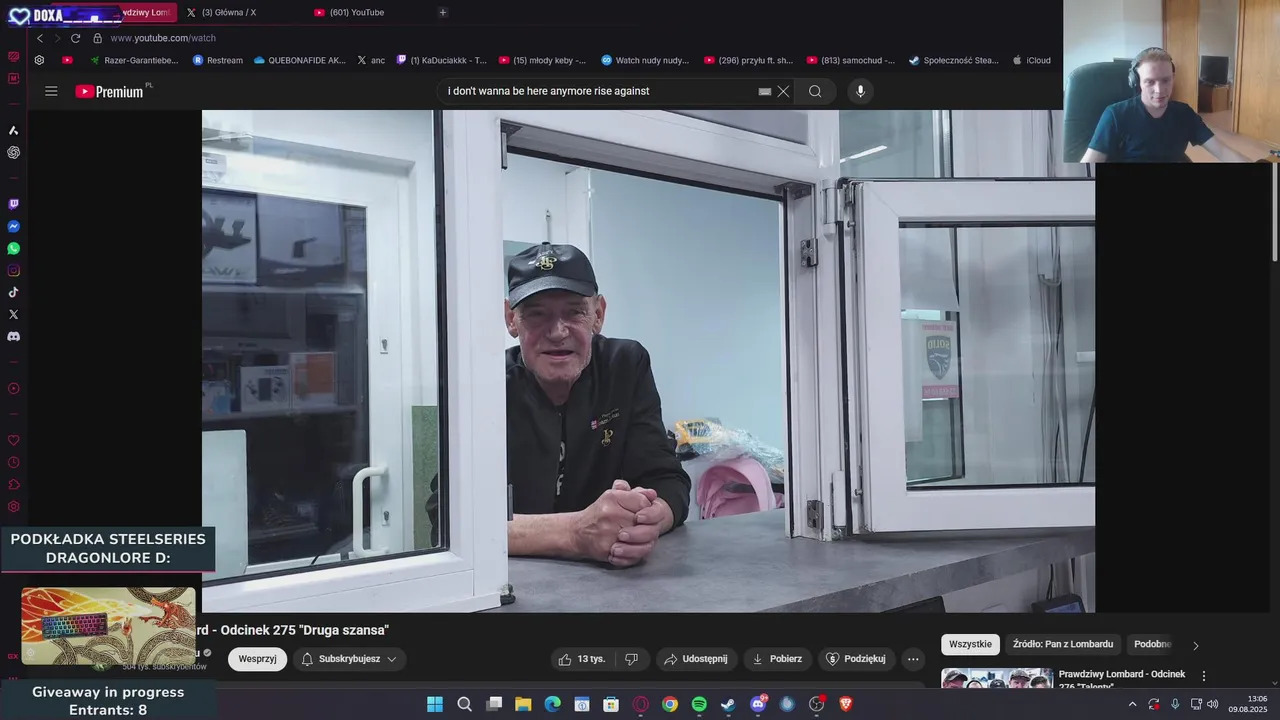Select the Wszystkie filter chip

click(970, 644)
